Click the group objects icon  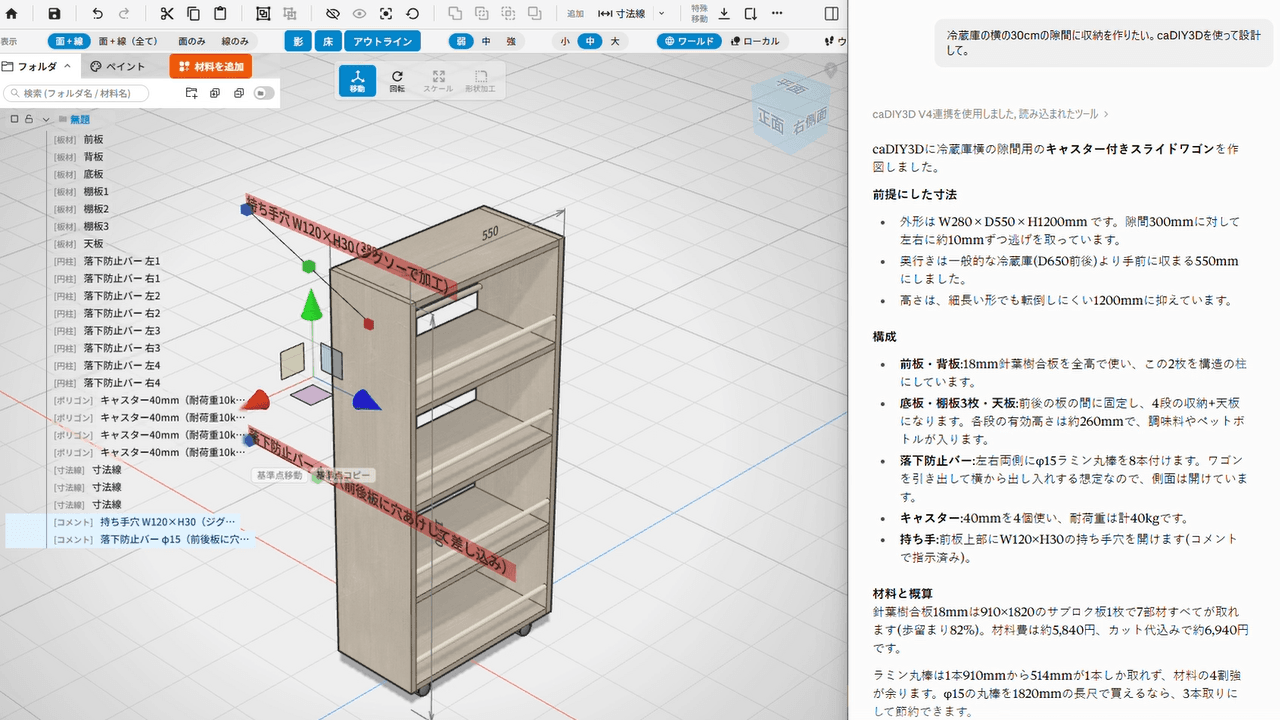262,14
